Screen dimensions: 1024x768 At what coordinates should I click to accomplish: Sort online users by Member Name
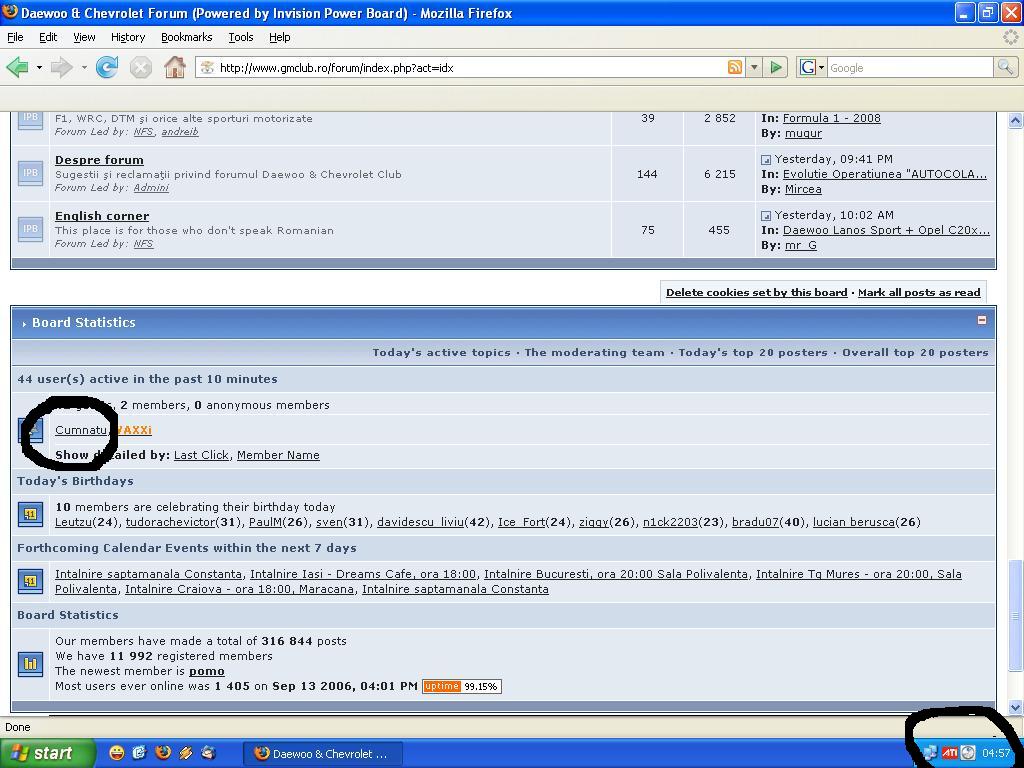[278, 455]
